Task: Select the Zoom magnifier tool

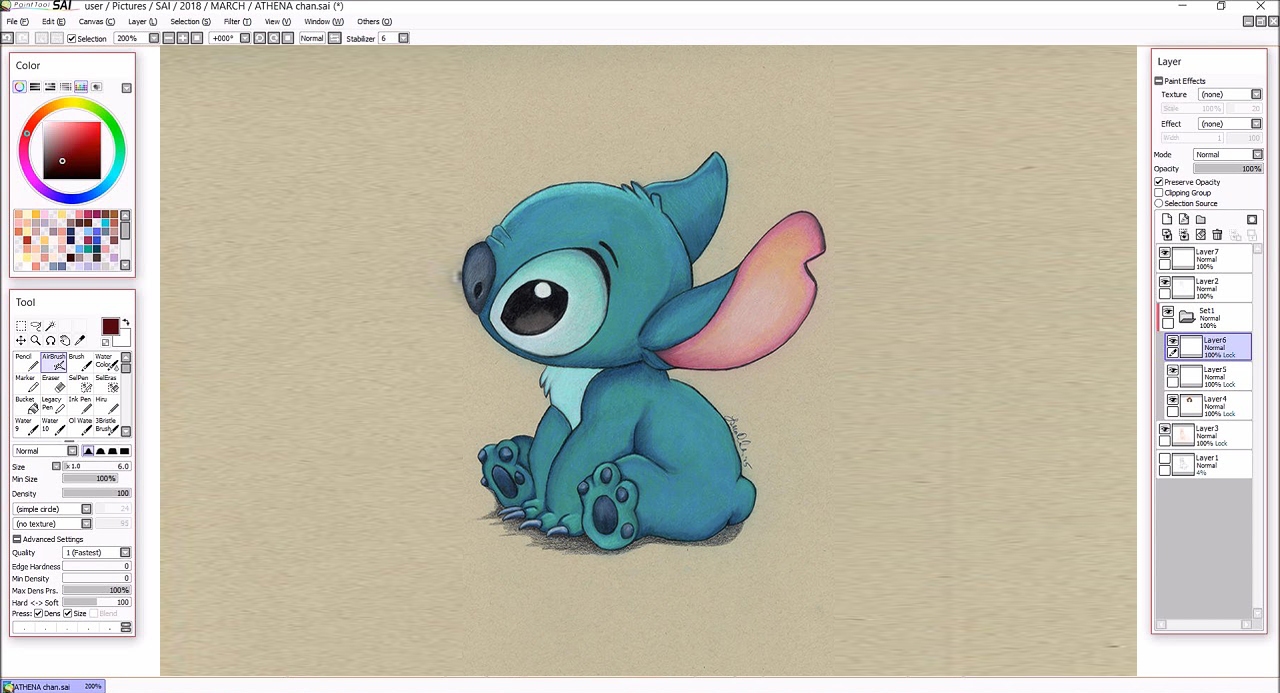Action: click(35, 340)
